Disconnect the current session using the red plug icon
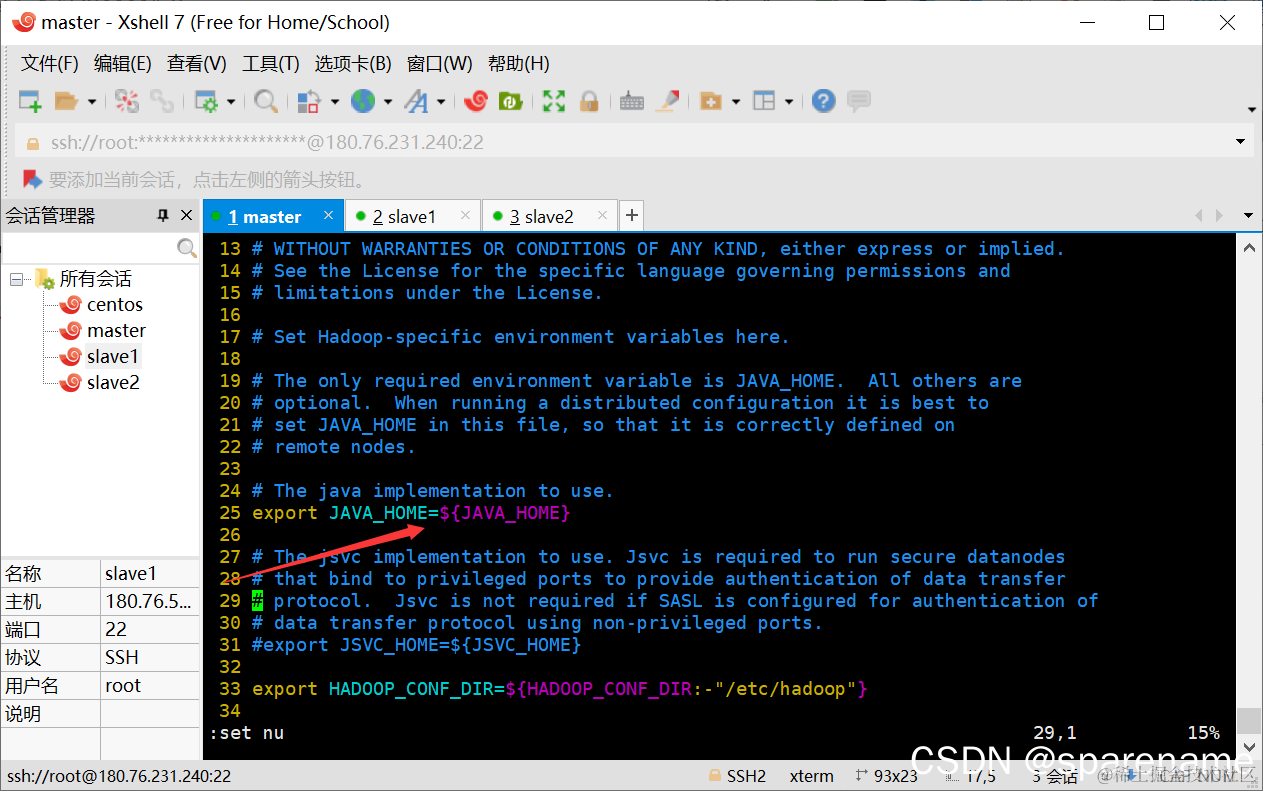1263x791 pixels. coord(127,101)
